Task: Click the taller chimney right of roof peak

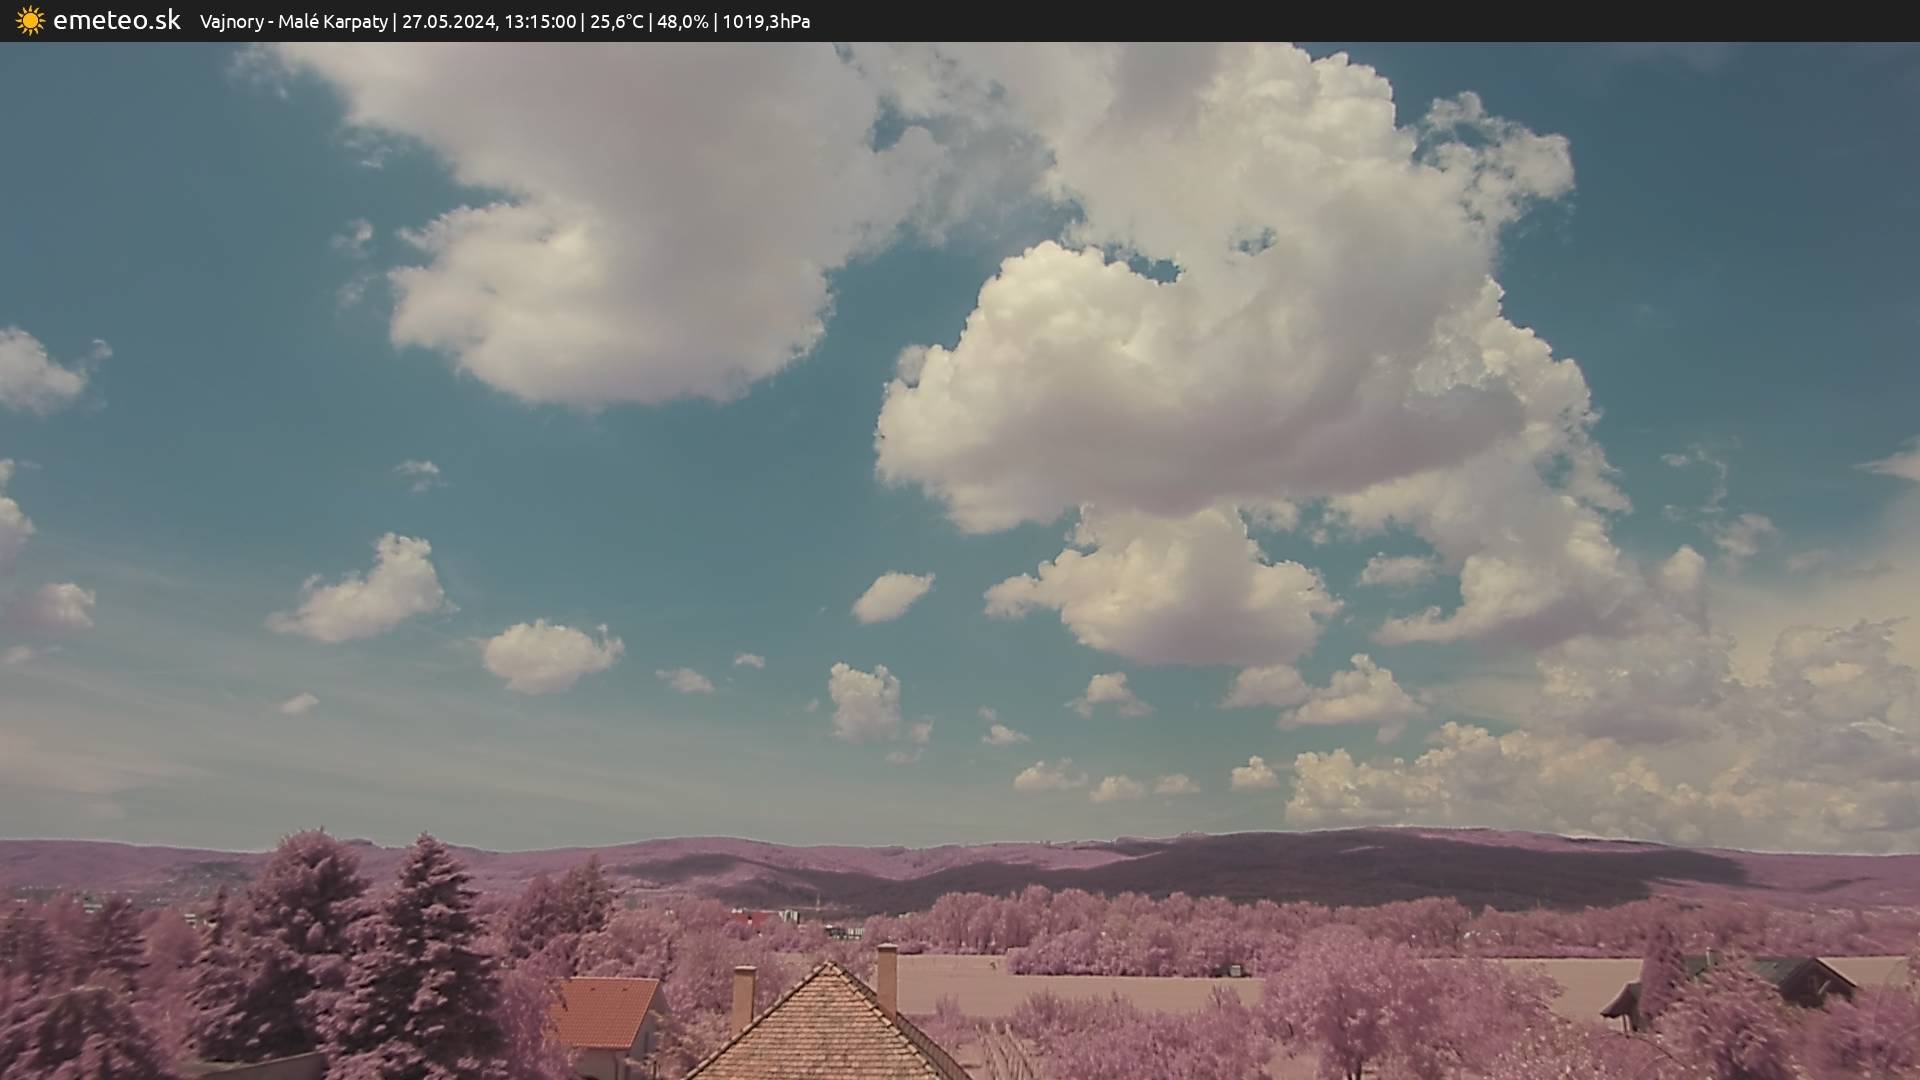Action: coord(886,978)
